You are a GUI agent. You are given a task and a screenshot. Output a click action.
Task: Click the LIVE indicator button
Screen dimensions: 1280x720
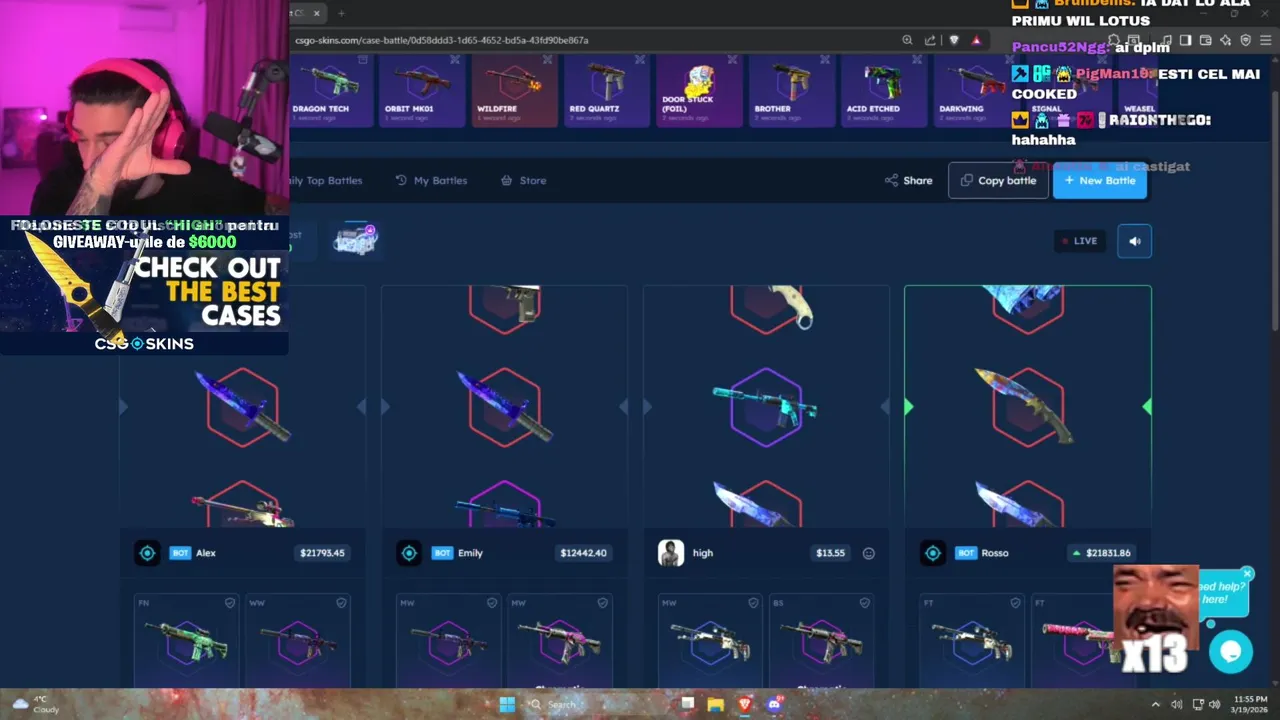1080,241
